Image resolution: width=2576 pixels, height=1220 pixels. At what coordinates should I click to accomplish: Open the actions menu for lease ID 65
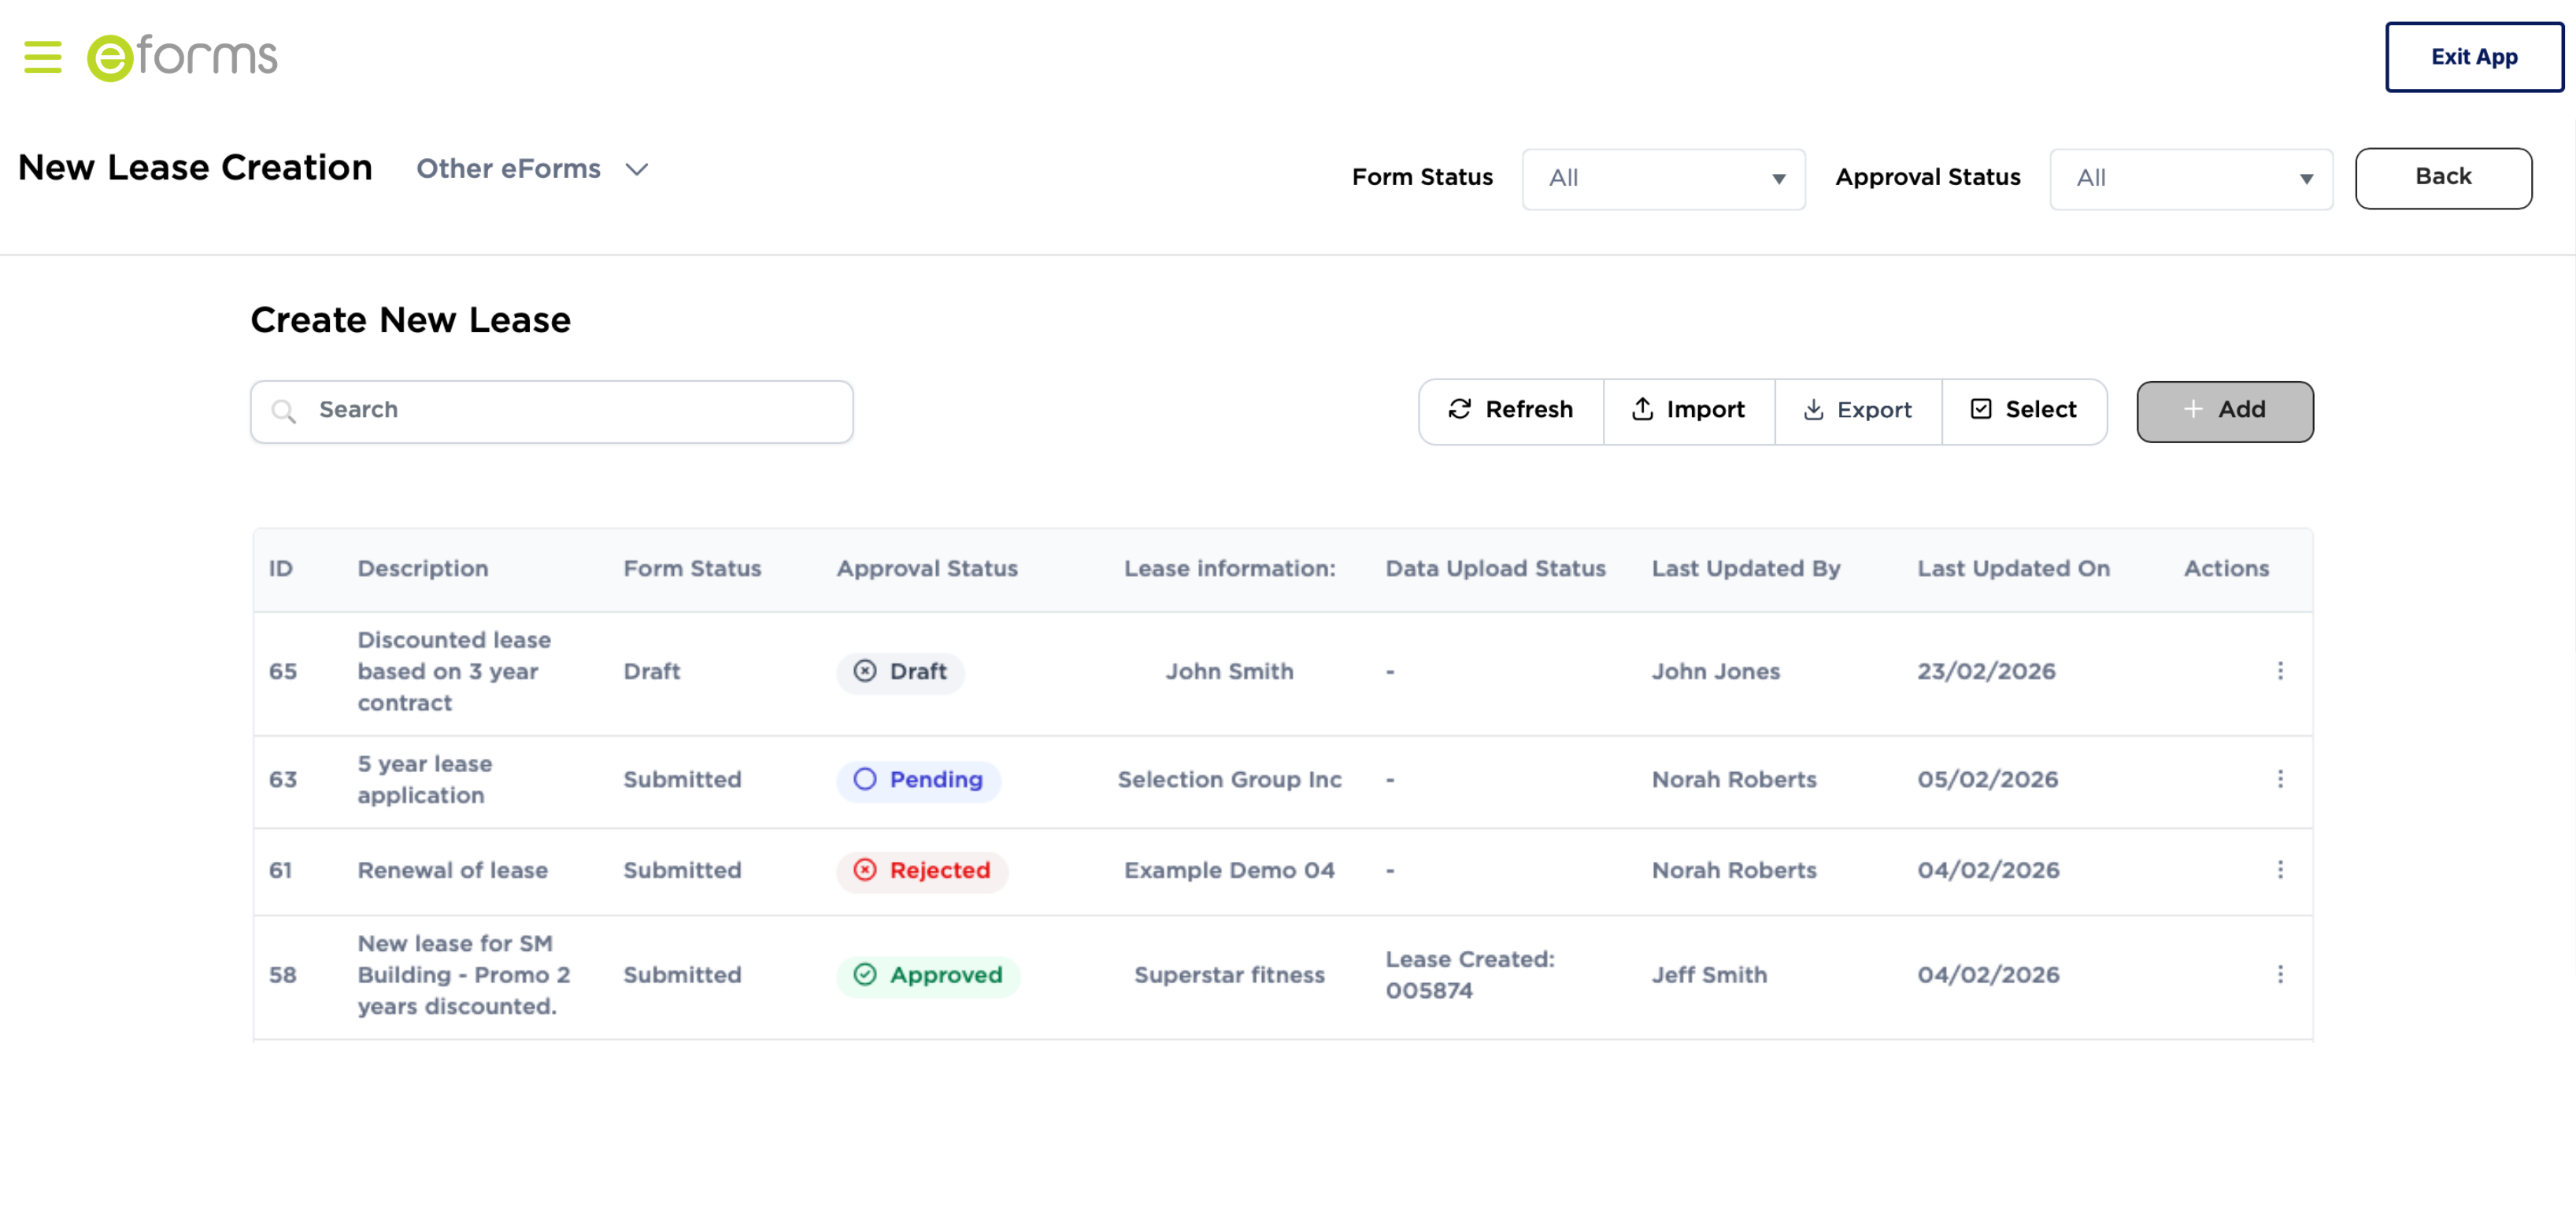tap(2281, 672)
